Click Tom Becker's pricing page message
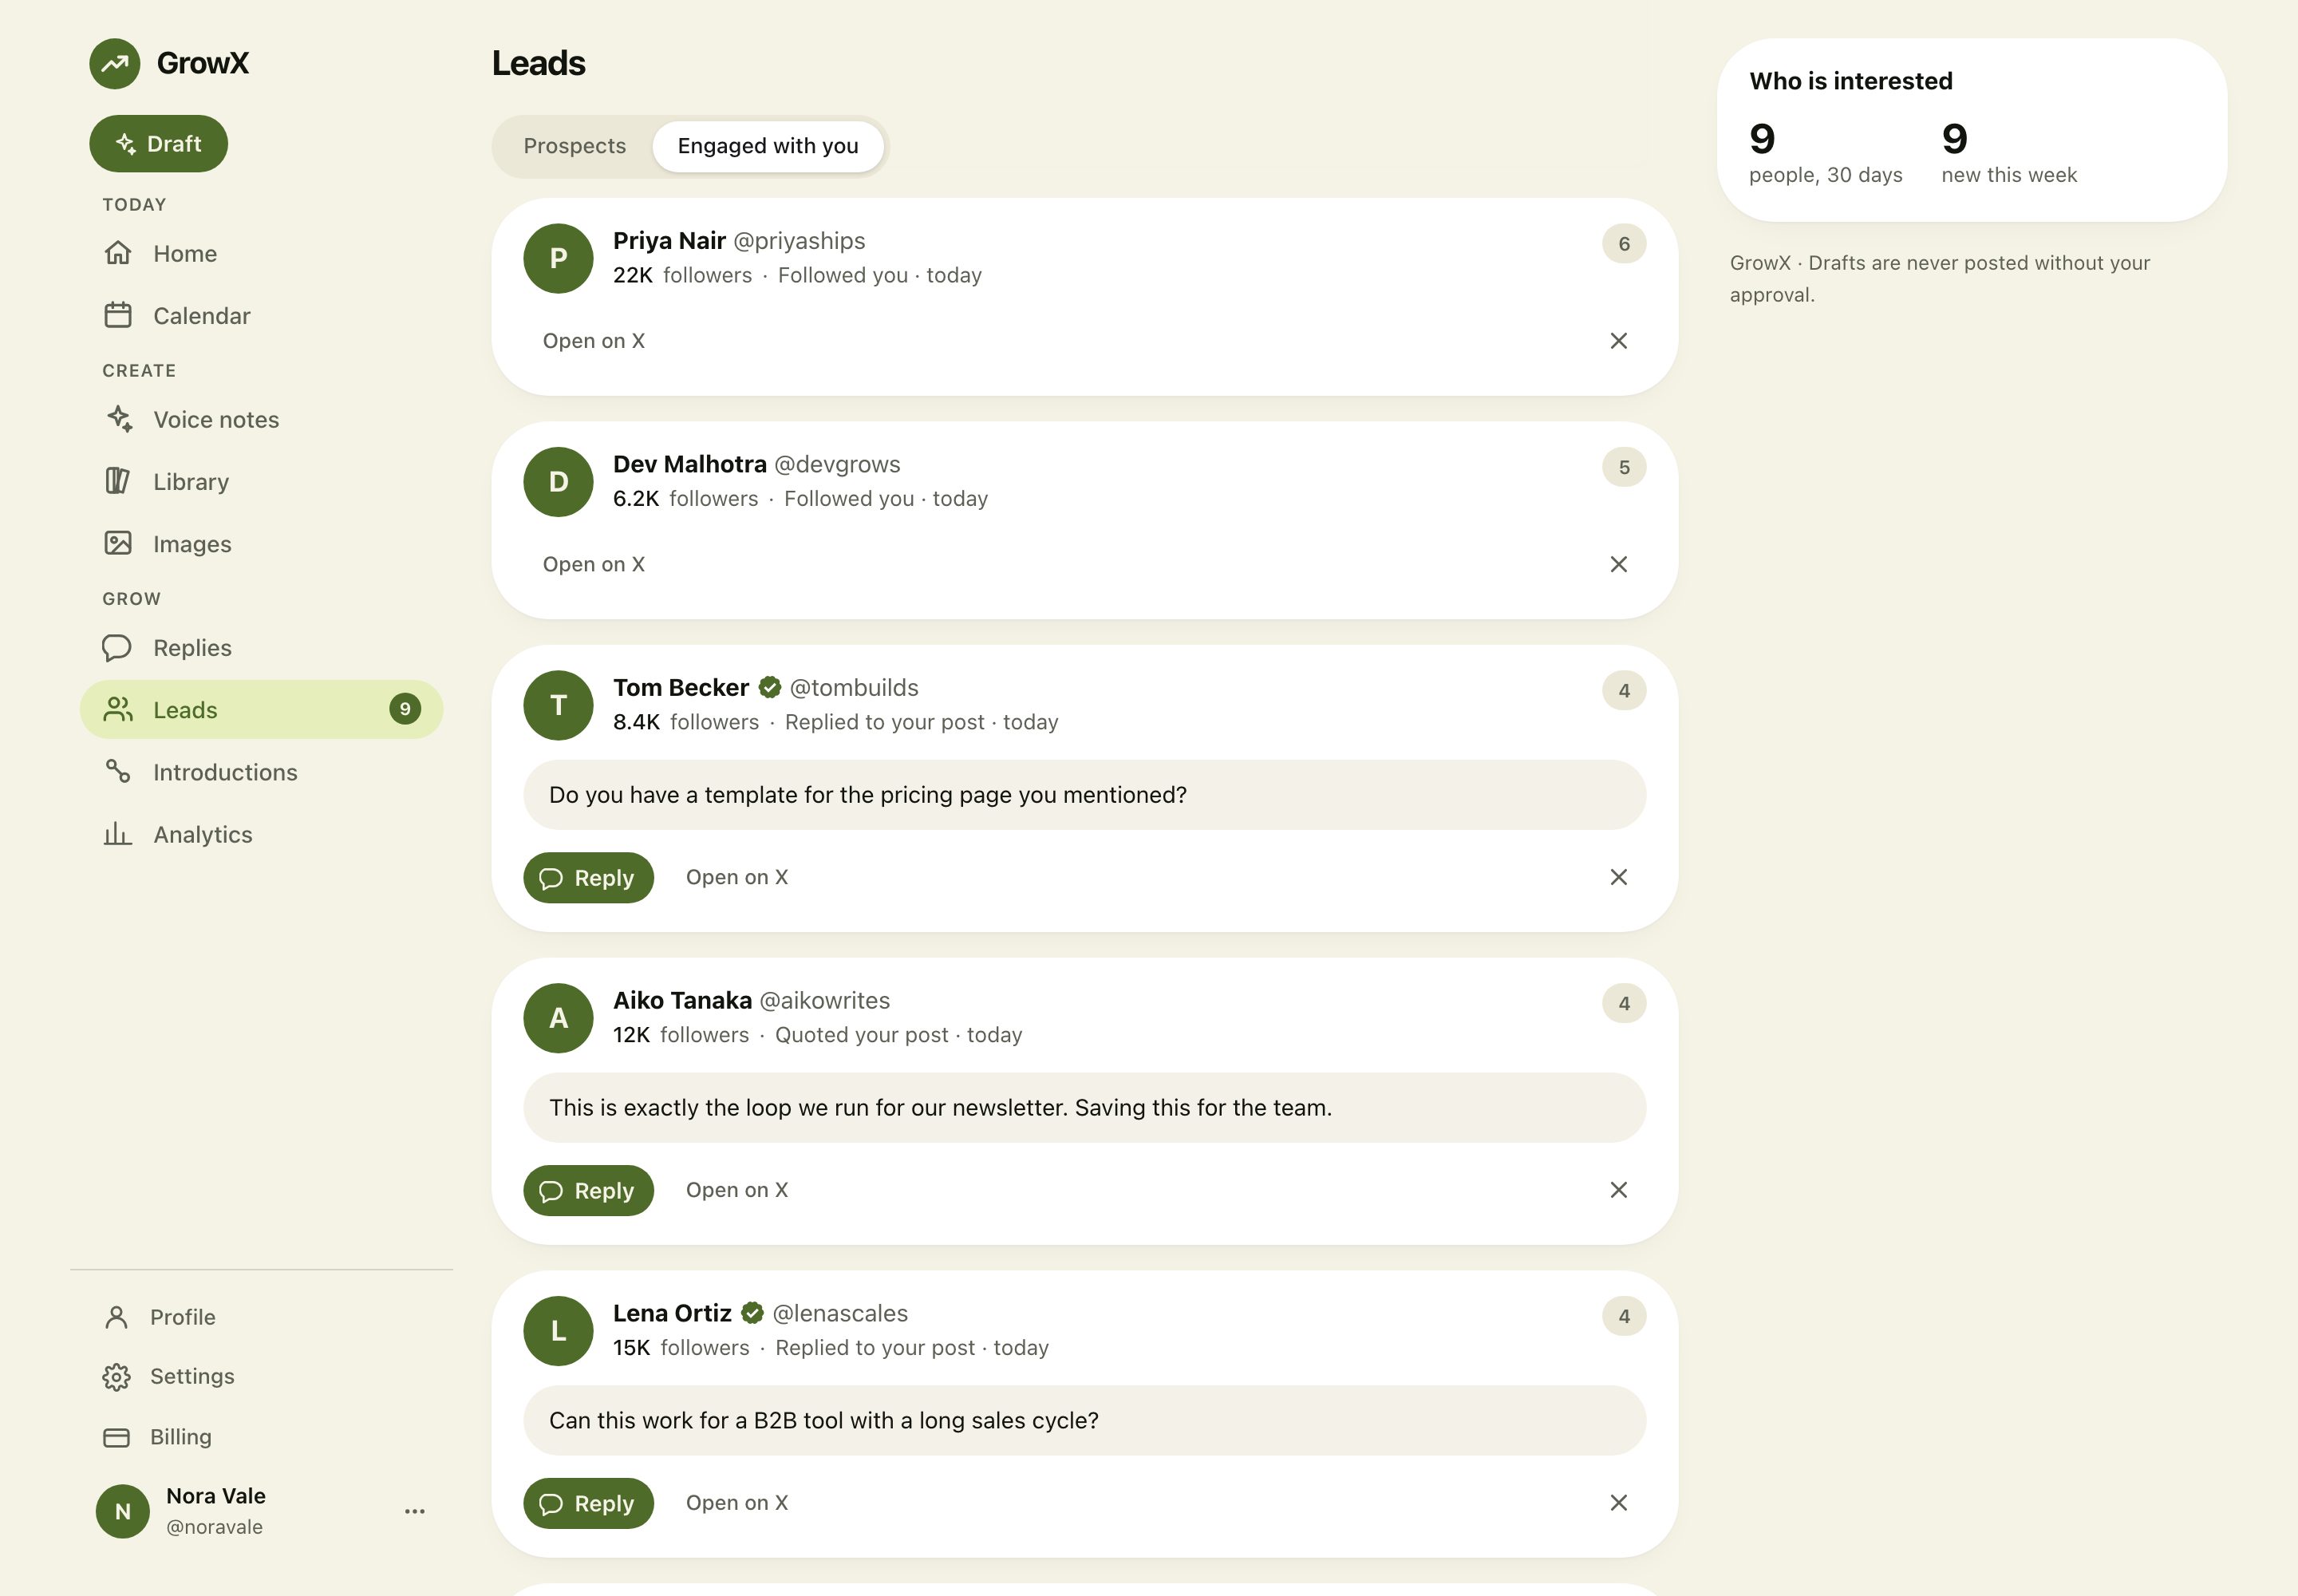Image resolution: width=2298 pixels, height=1596 pixels. point(1084,795)
